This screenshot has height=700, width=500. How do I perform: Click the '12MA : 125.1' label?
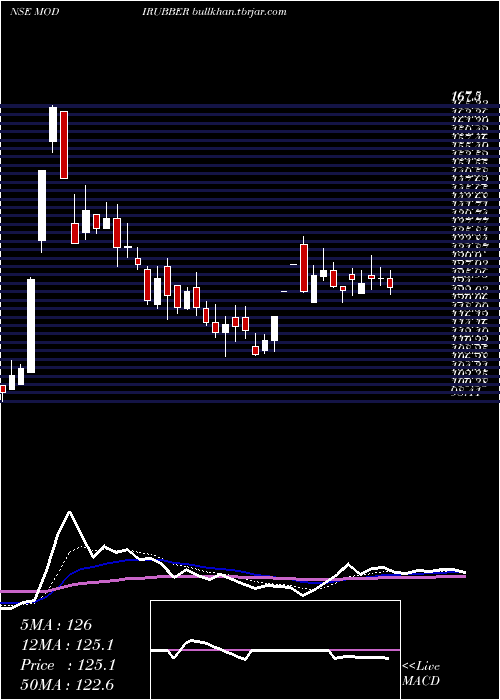[67, 645]
